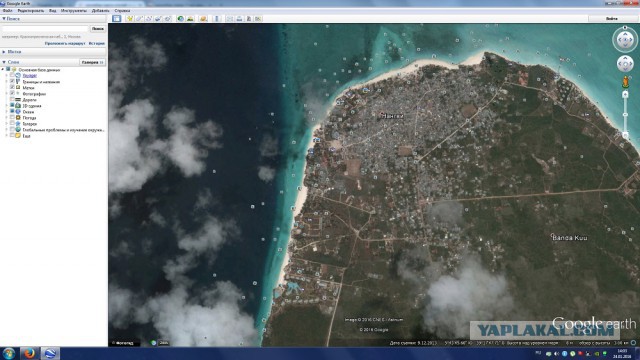Uncheck the Метки layer checkbox
This screenshot has width=640, height=360.
pyautogui.click(x=12, y=87)
